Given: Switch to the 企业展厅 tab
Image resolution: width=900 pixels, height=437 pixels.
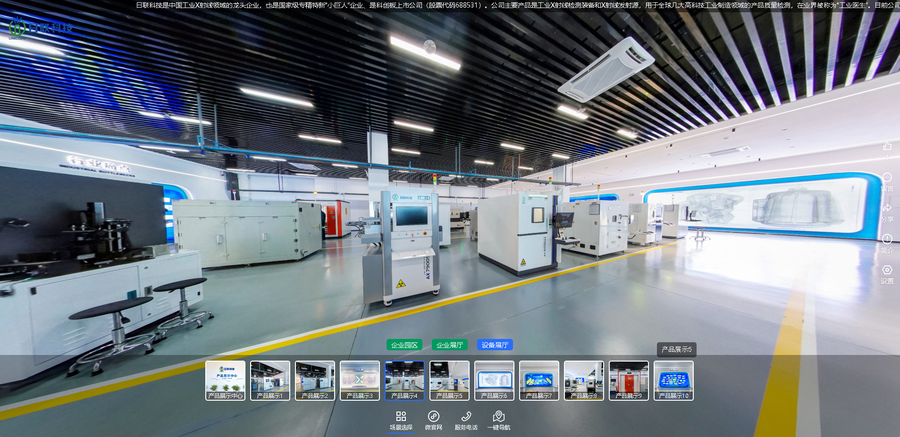Looking at the screenshot, I should coord(449,345).
